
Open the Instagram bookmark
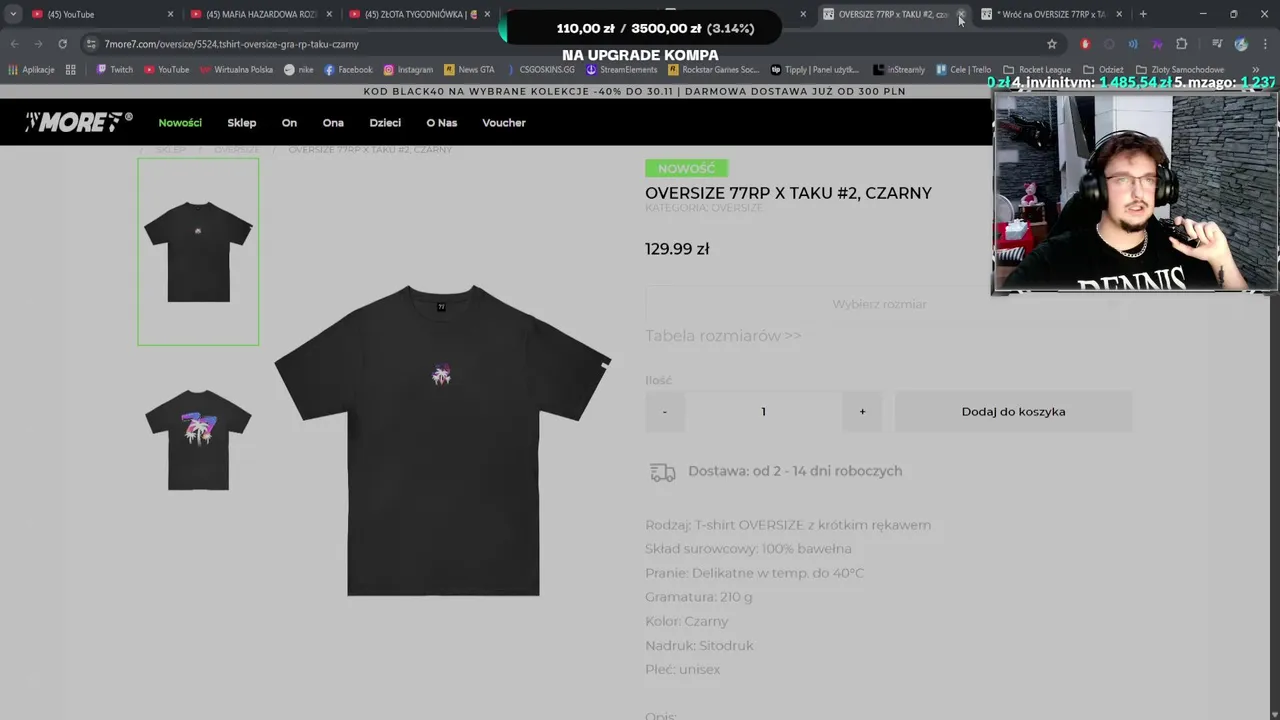(408, 70)
